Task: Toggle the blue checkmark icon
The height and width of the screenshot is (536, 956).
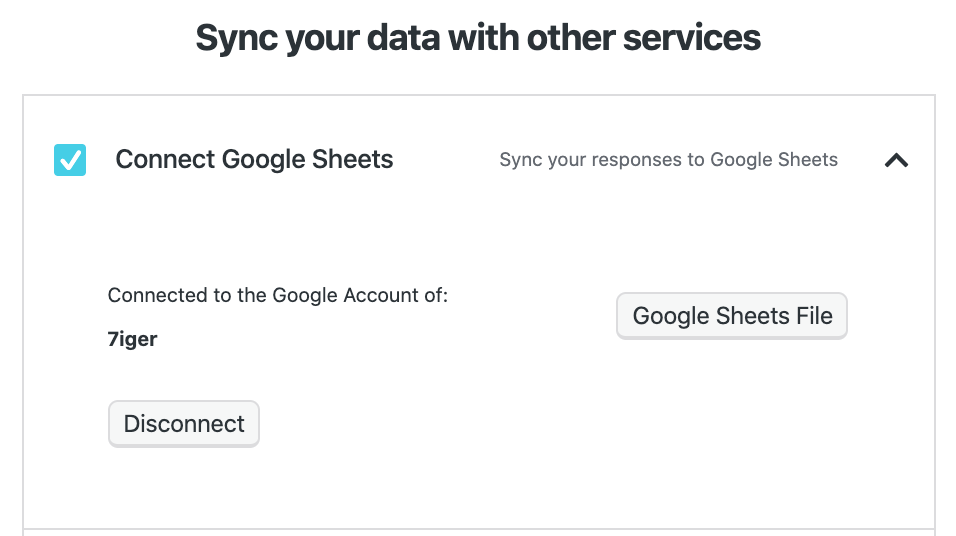Action: 70,160
